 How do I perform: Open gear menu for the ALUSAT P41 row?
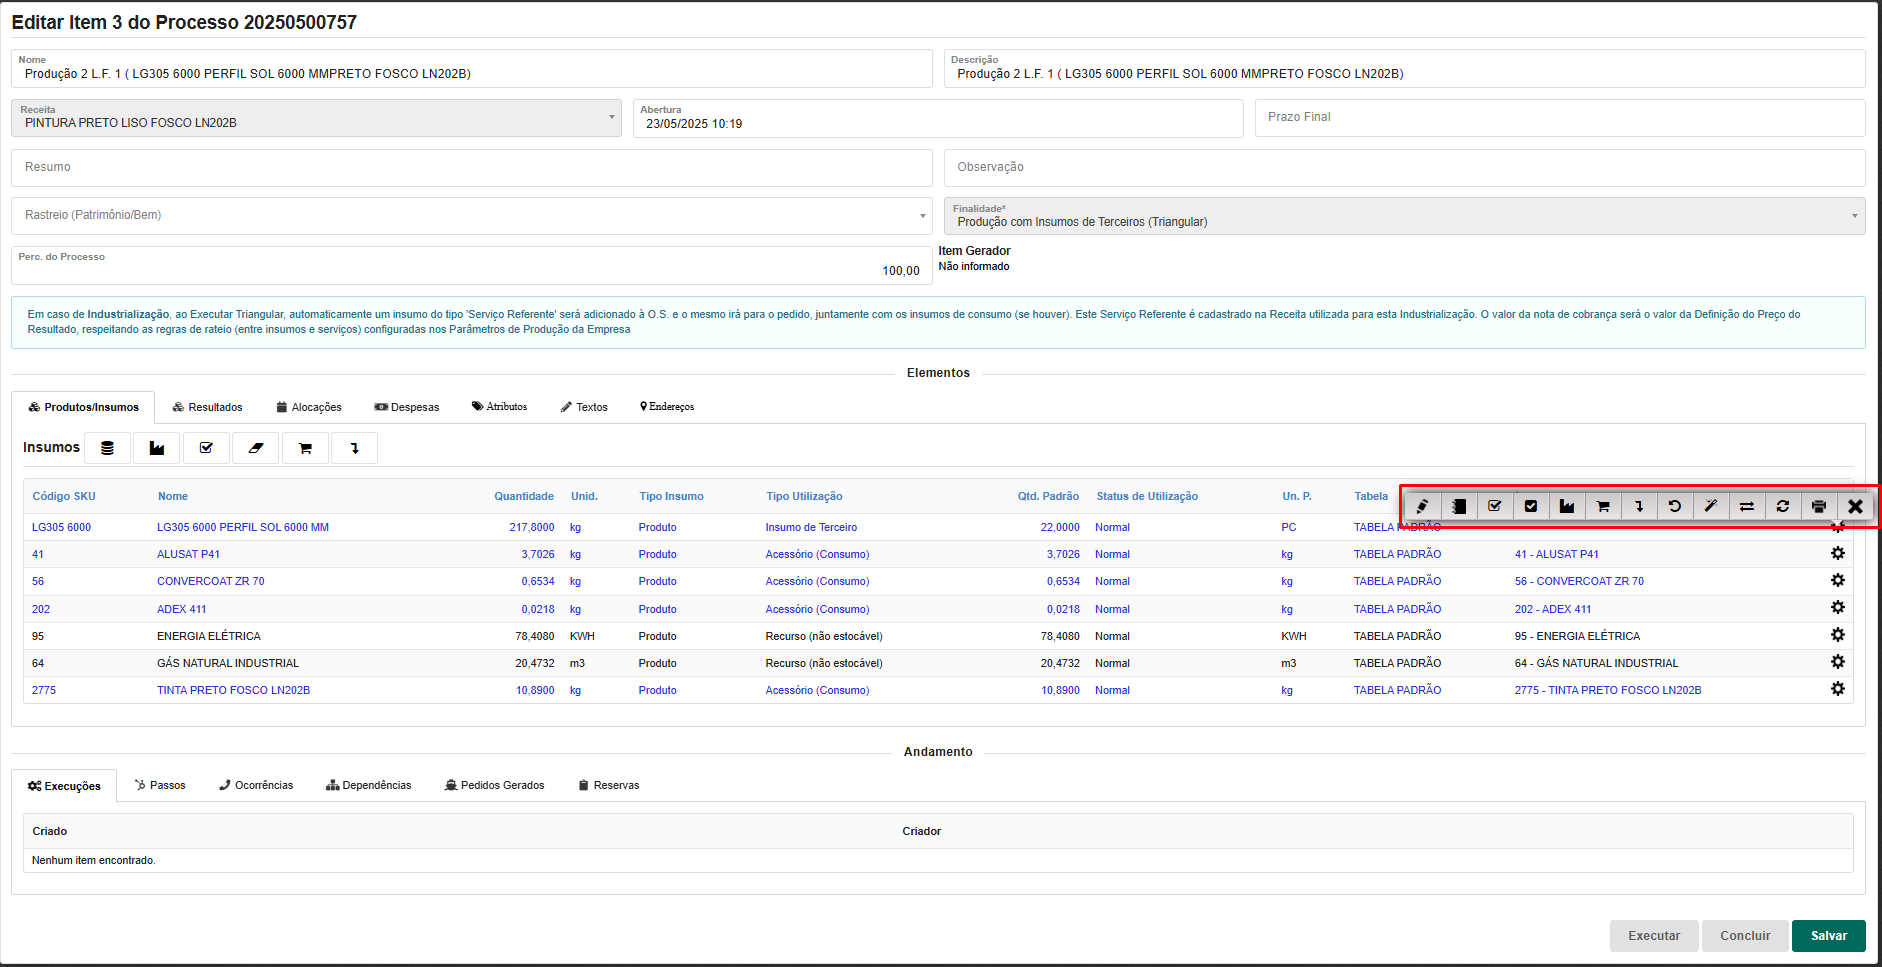click(1837, 553)
